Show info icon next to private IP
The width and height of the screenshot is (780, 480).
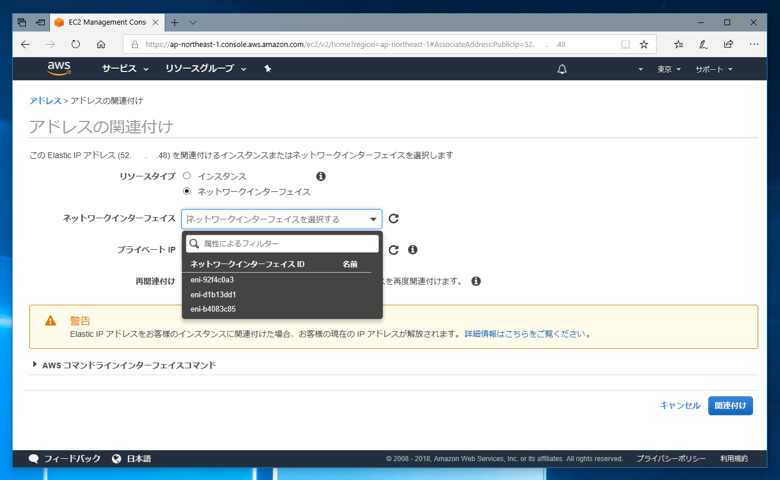(412, 250)
